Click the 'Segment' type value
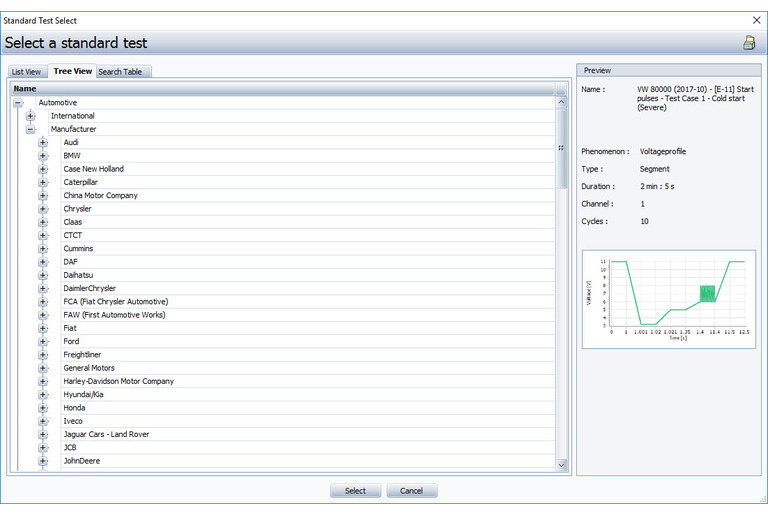768x515 pixels. [654, 169]
